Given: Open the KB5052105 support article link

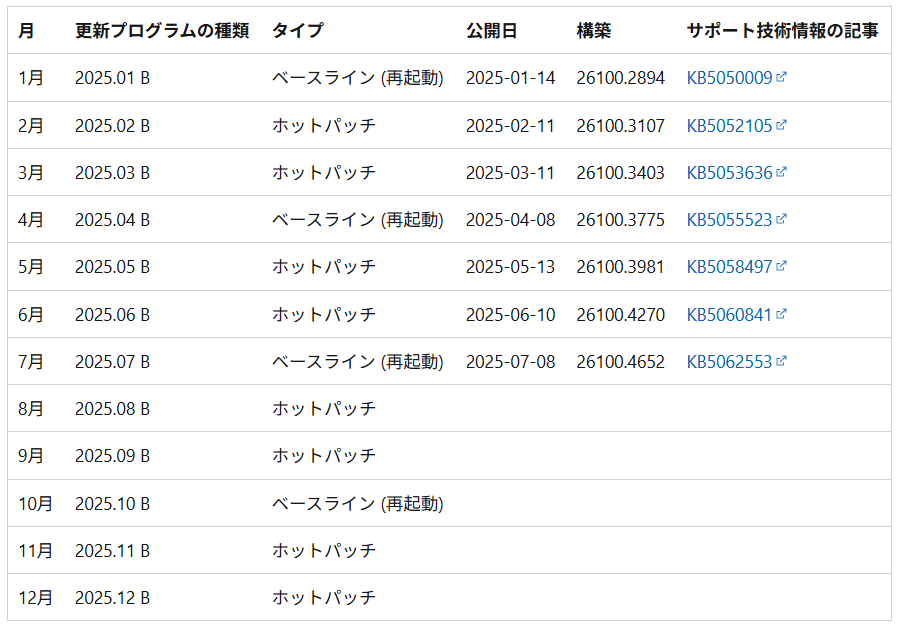Looking at the screenshot, I should click(730, 125).
